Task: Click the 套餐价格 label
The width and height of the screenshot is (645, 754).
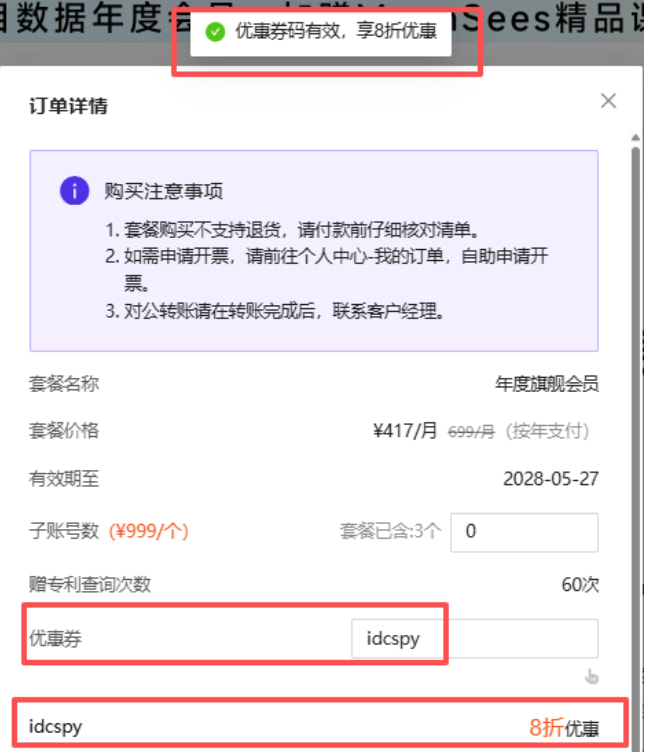Action: 64,430
